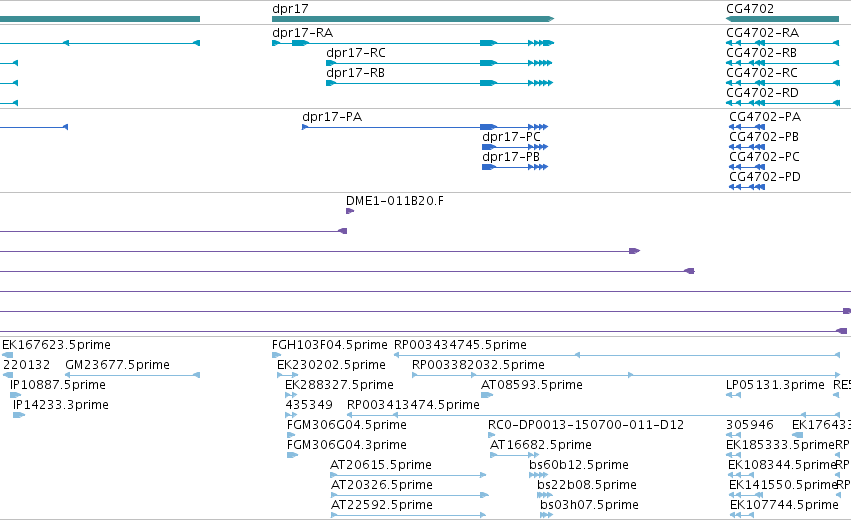Select the dpr17 gene bar
This screenshot has height=520, width=851.
pyautogui.click(x=413, y=19)
